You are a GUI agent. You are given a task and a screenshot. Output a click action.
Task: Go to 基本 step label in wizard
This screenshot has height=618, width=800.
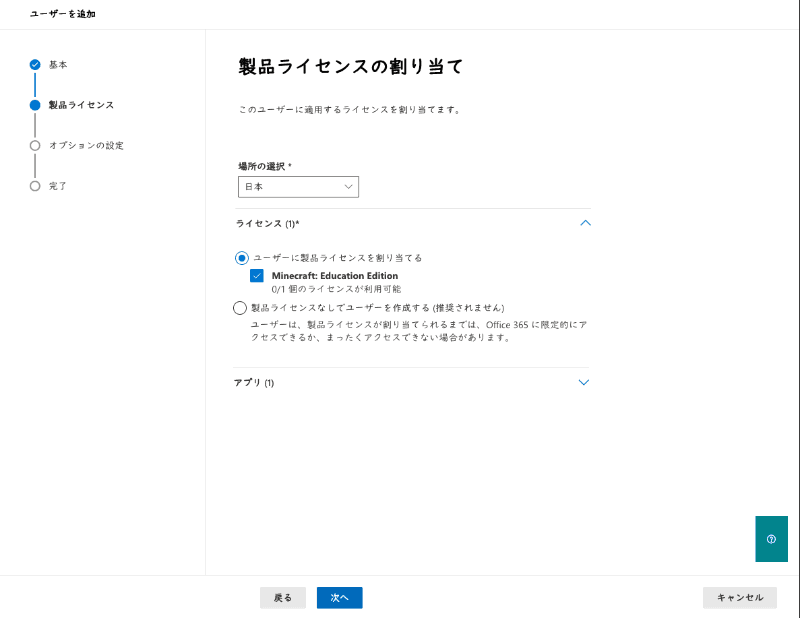tap(58, 65)
